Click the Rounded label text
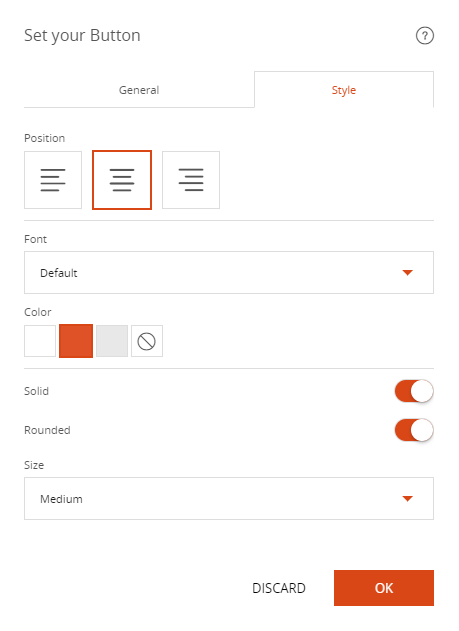This screenshot has height=631, width=459. (x=47, y=430)
